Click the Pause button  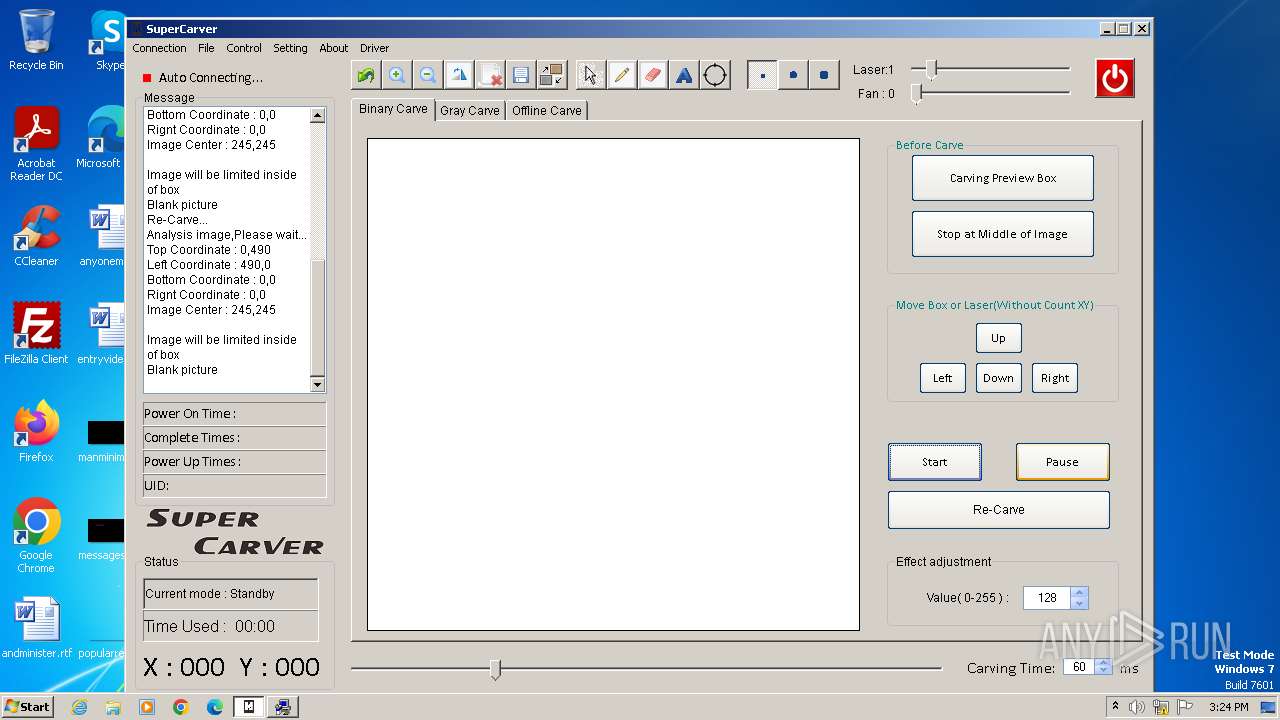click(1062, 462)
